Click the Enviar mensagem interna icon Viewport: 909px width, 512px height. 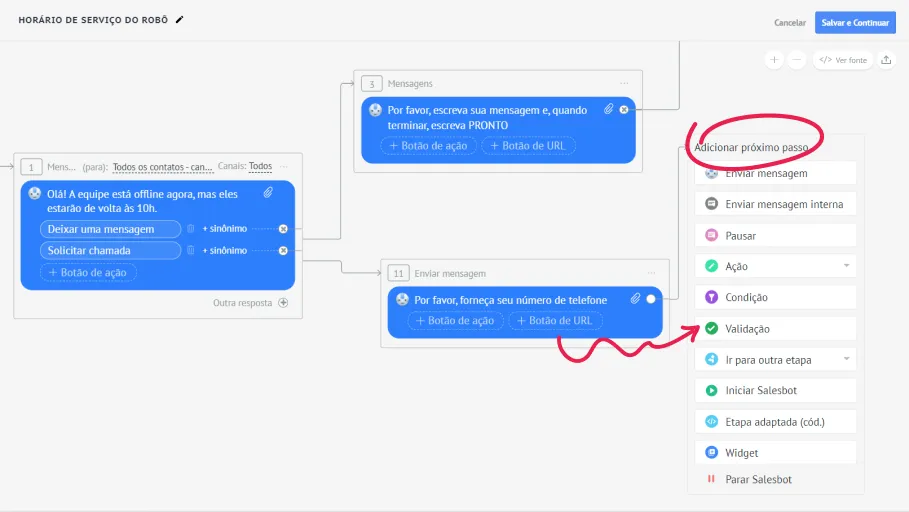tap(711, 204)
